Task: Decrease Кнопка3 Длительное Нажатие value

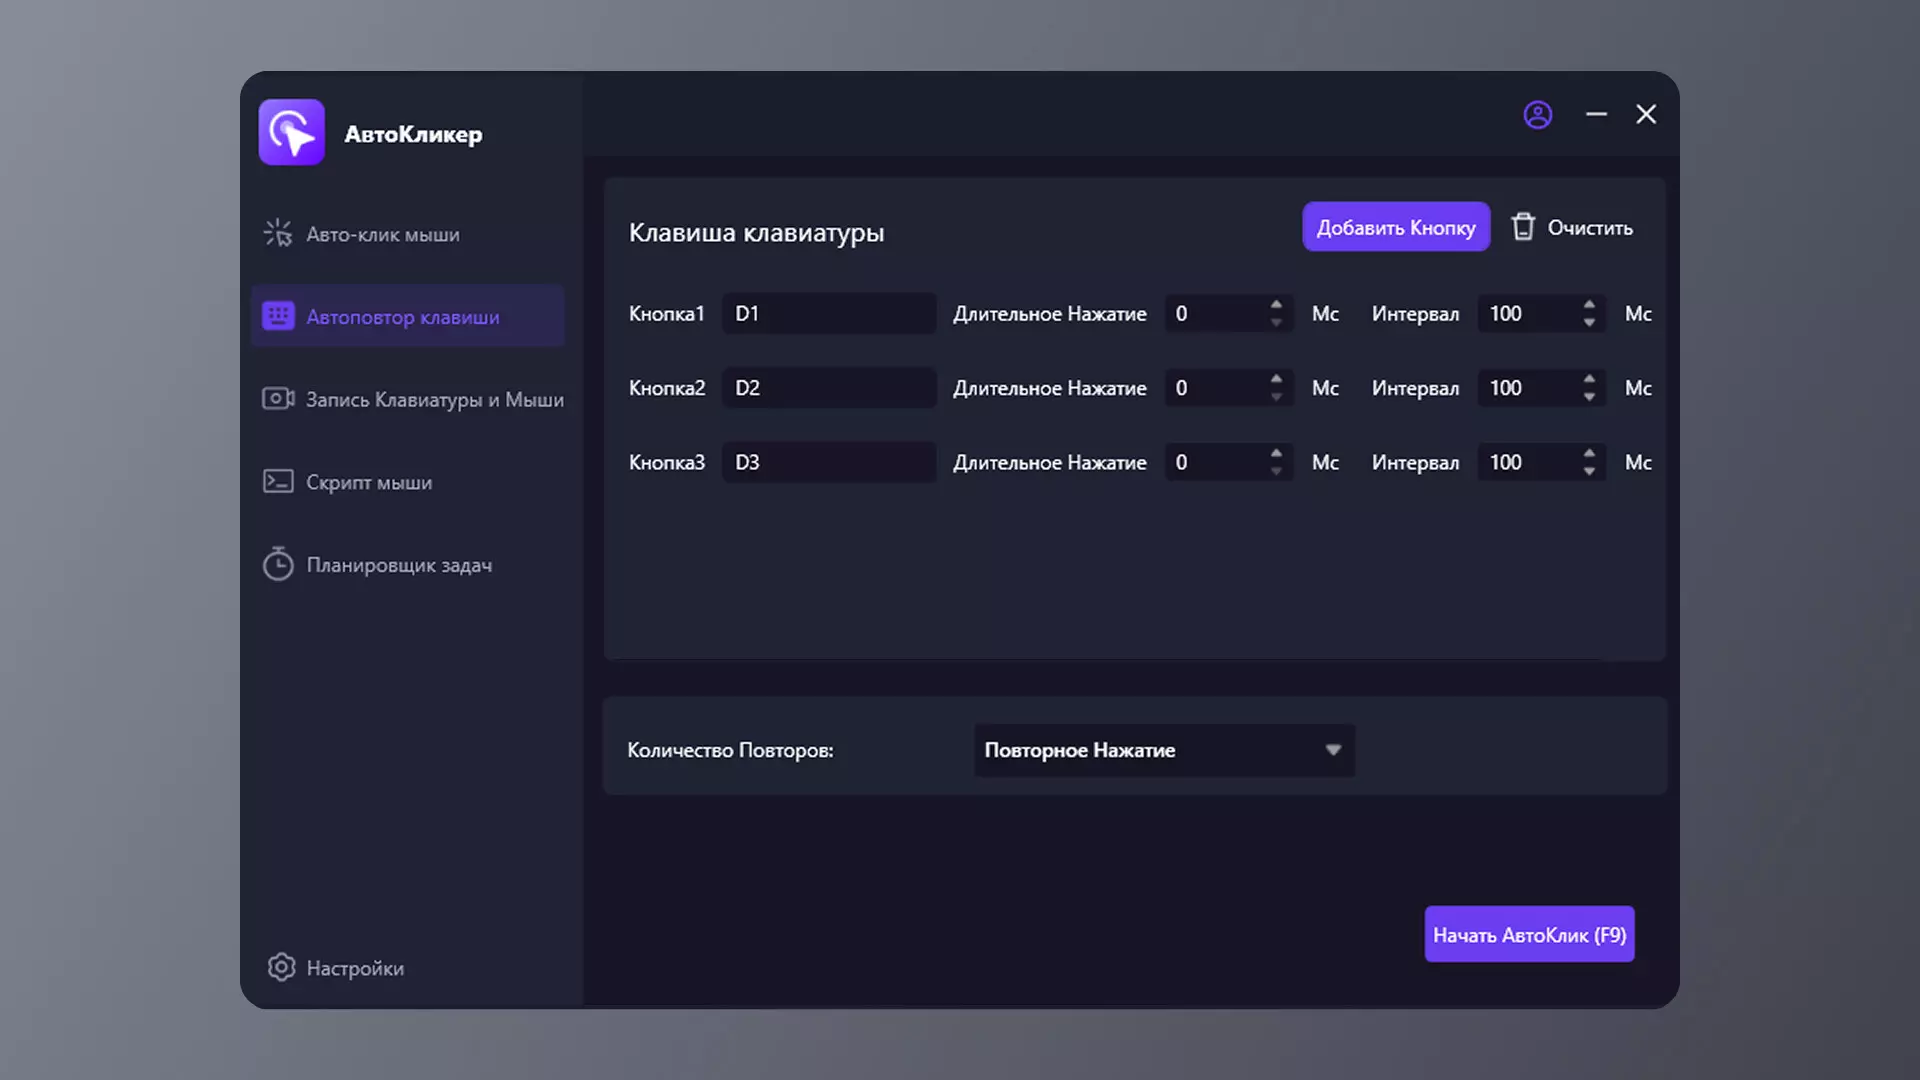Action: click(x=1276, y=472)
